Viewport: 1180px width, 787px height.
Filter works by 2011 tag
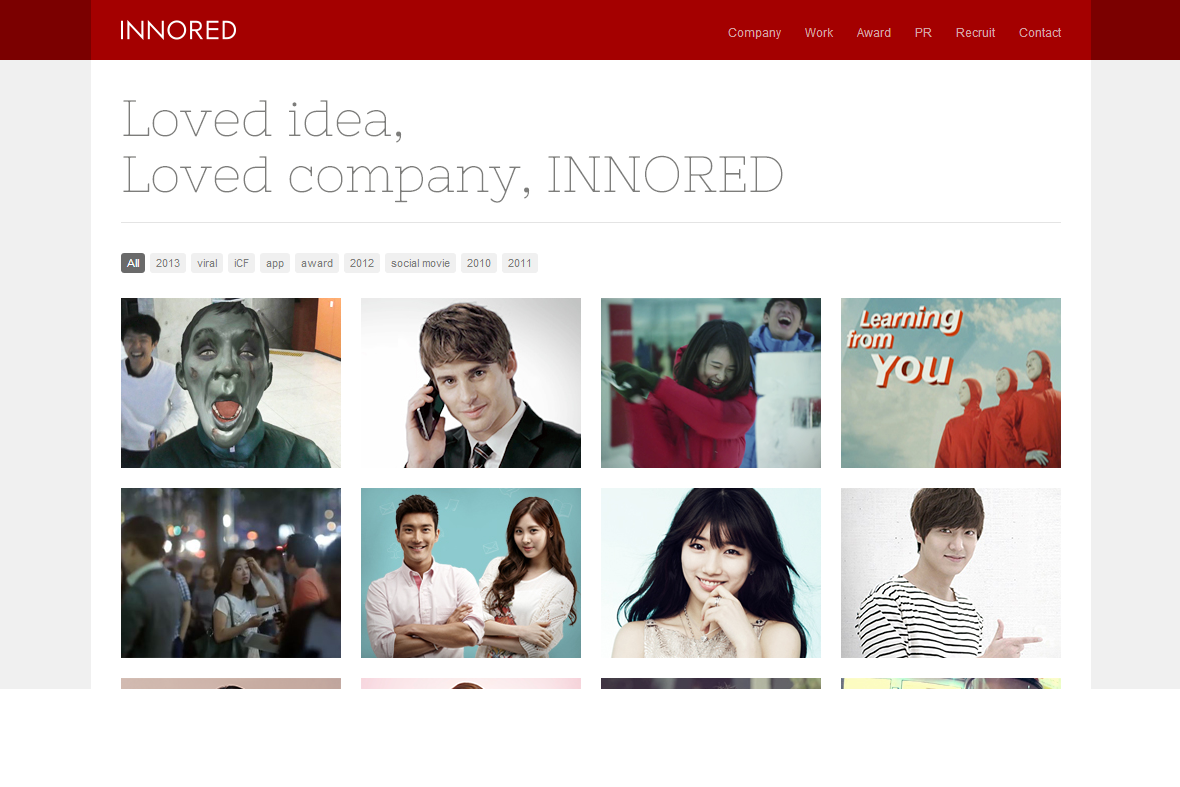[x=520, y=263]
